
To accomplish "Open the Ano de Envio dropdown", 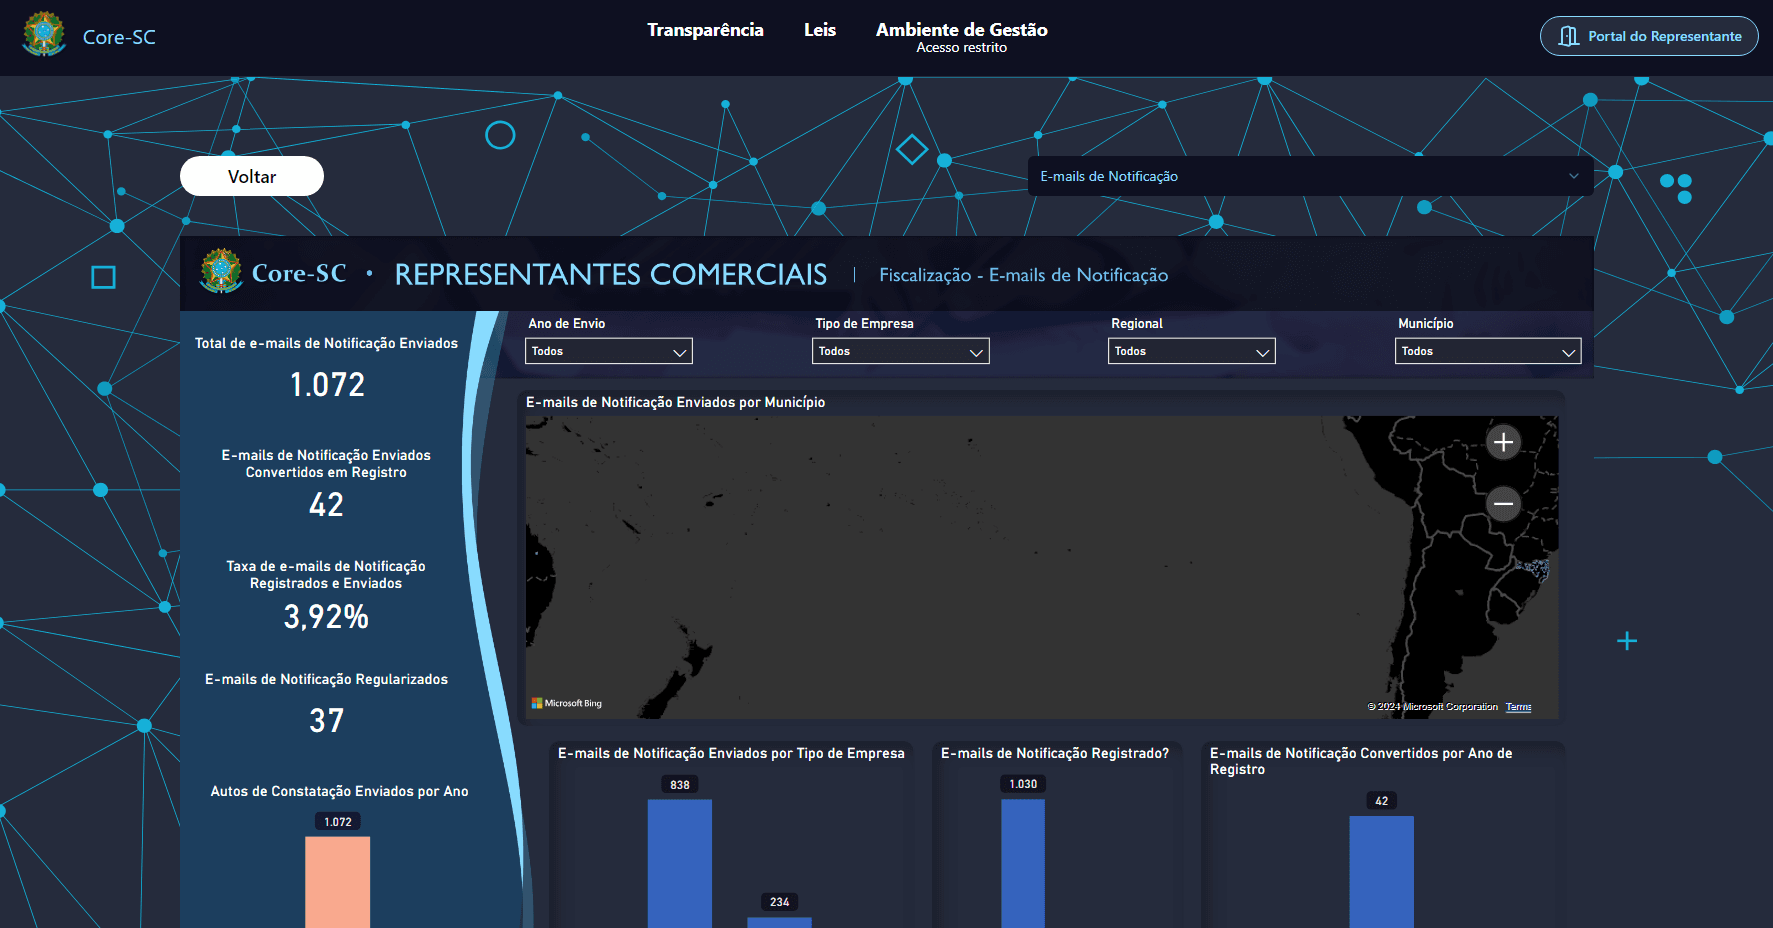I will tap(608, 351).
